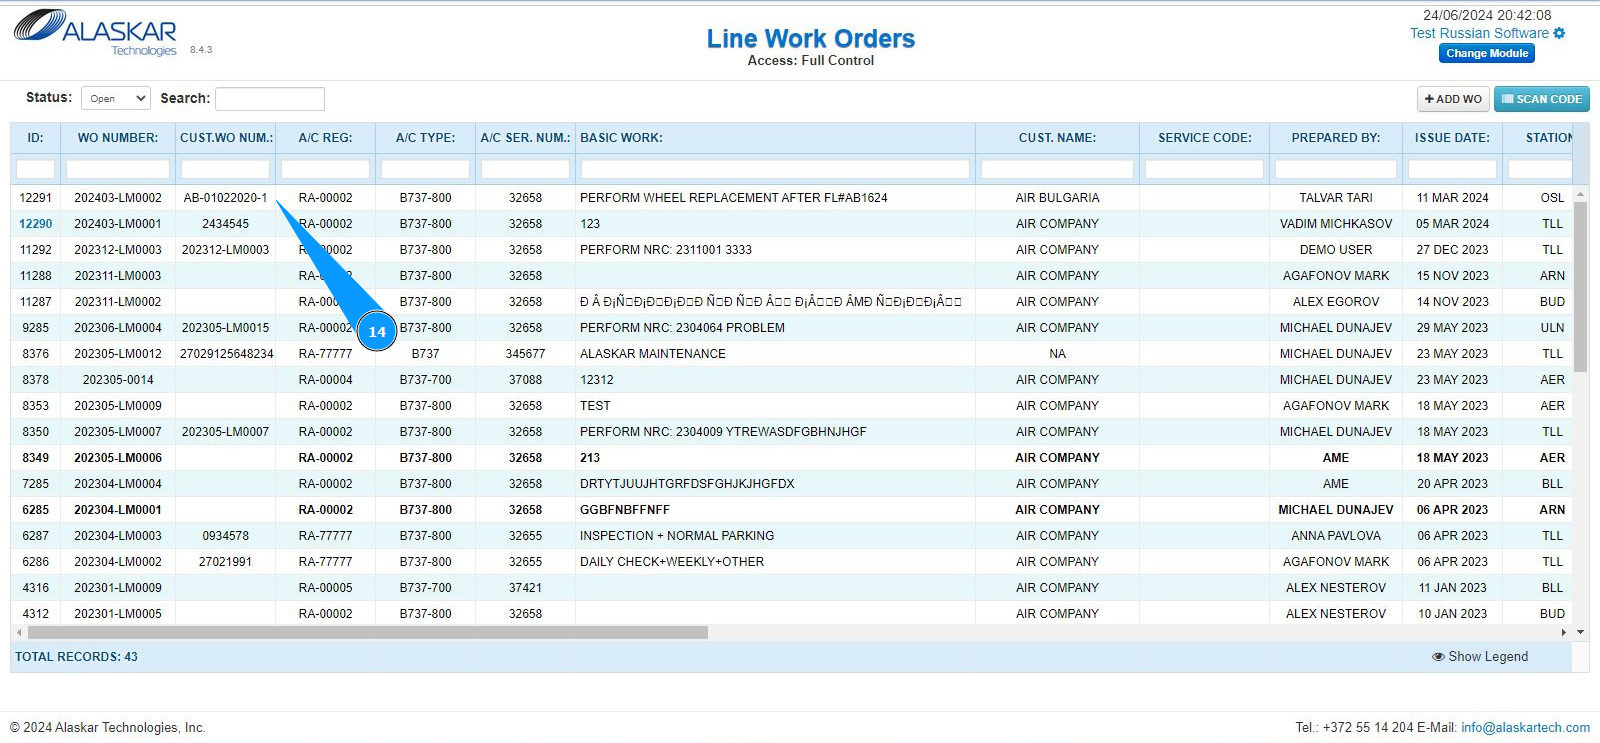Viewport: 1600px width, 743px height.
Task: Click the Add WO button
Action: (1453, 99)
